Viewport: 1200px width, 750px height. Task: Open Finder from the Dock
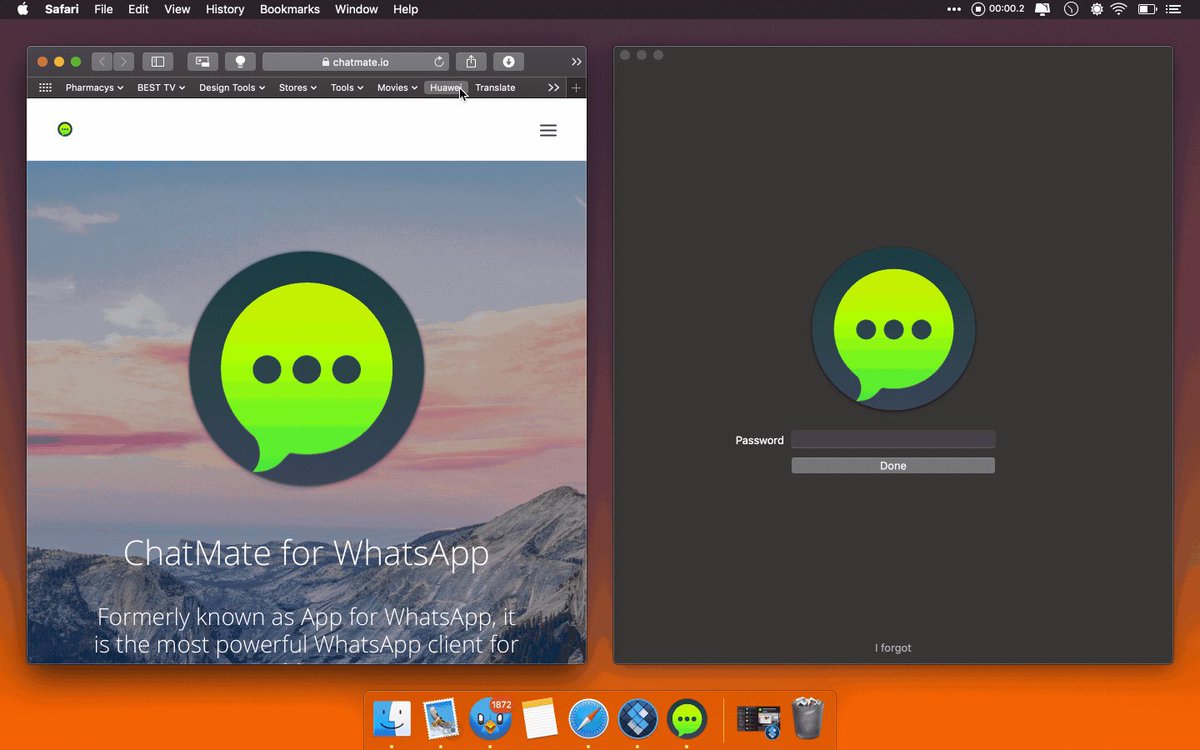(x=392, y=718)
